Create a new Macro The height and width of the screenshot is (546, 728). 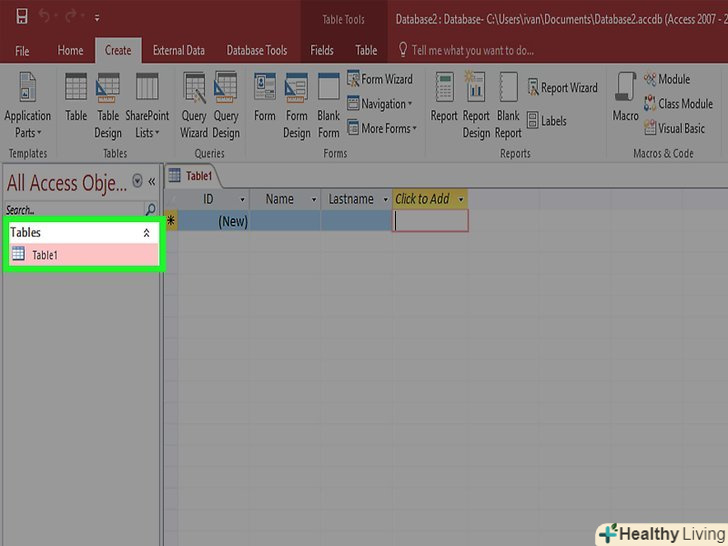625,97
